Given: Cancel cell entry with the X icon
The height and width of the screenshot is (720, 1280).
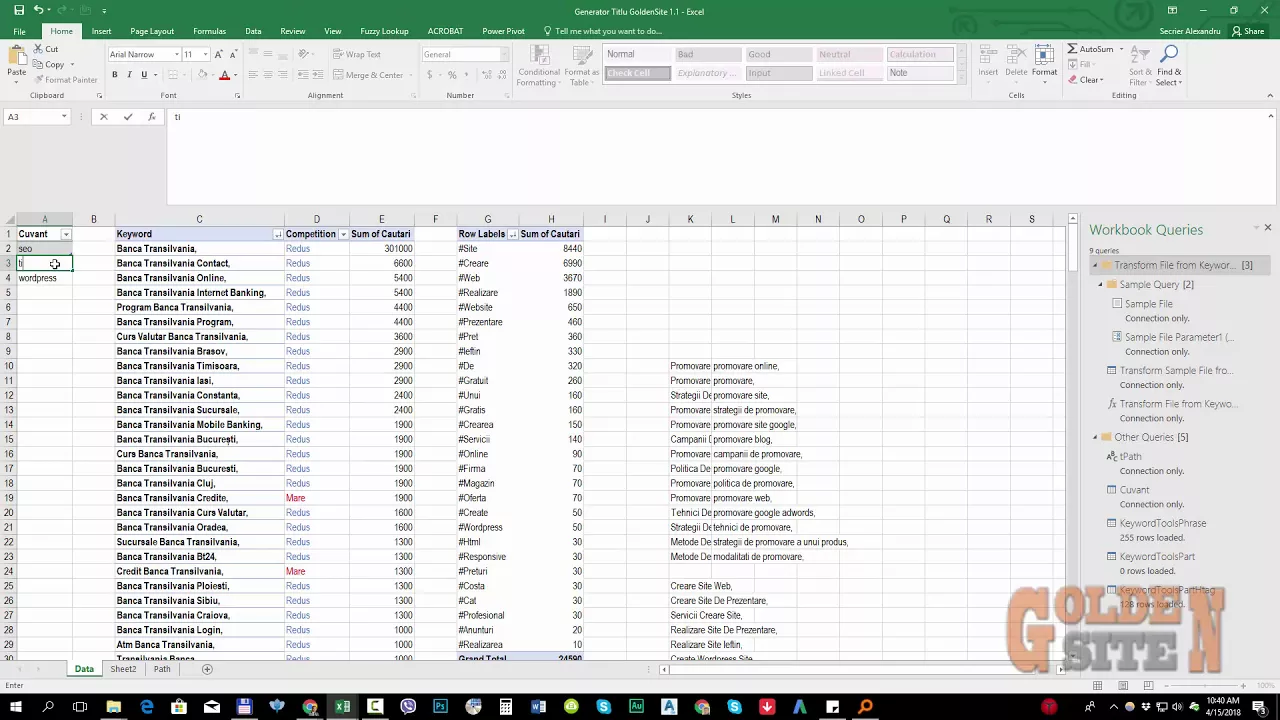Looking at the screenshot, I should (103, 117).
